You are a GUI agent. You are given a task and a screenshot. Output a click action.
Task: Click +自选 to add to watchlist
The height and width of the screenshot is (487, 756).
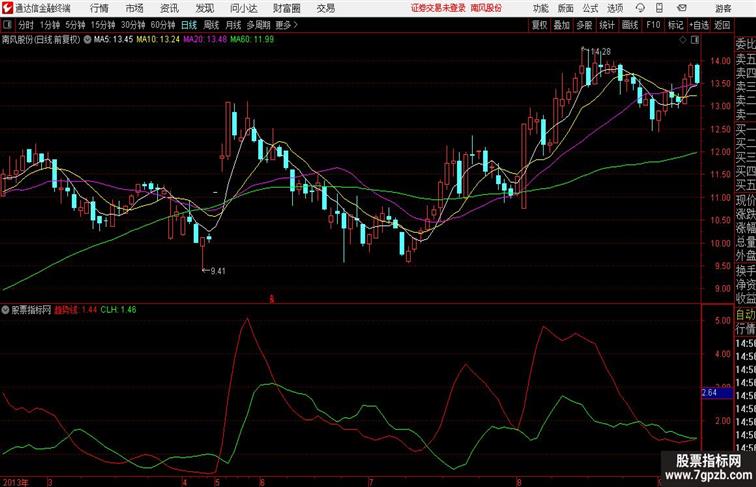pos(699,25)
